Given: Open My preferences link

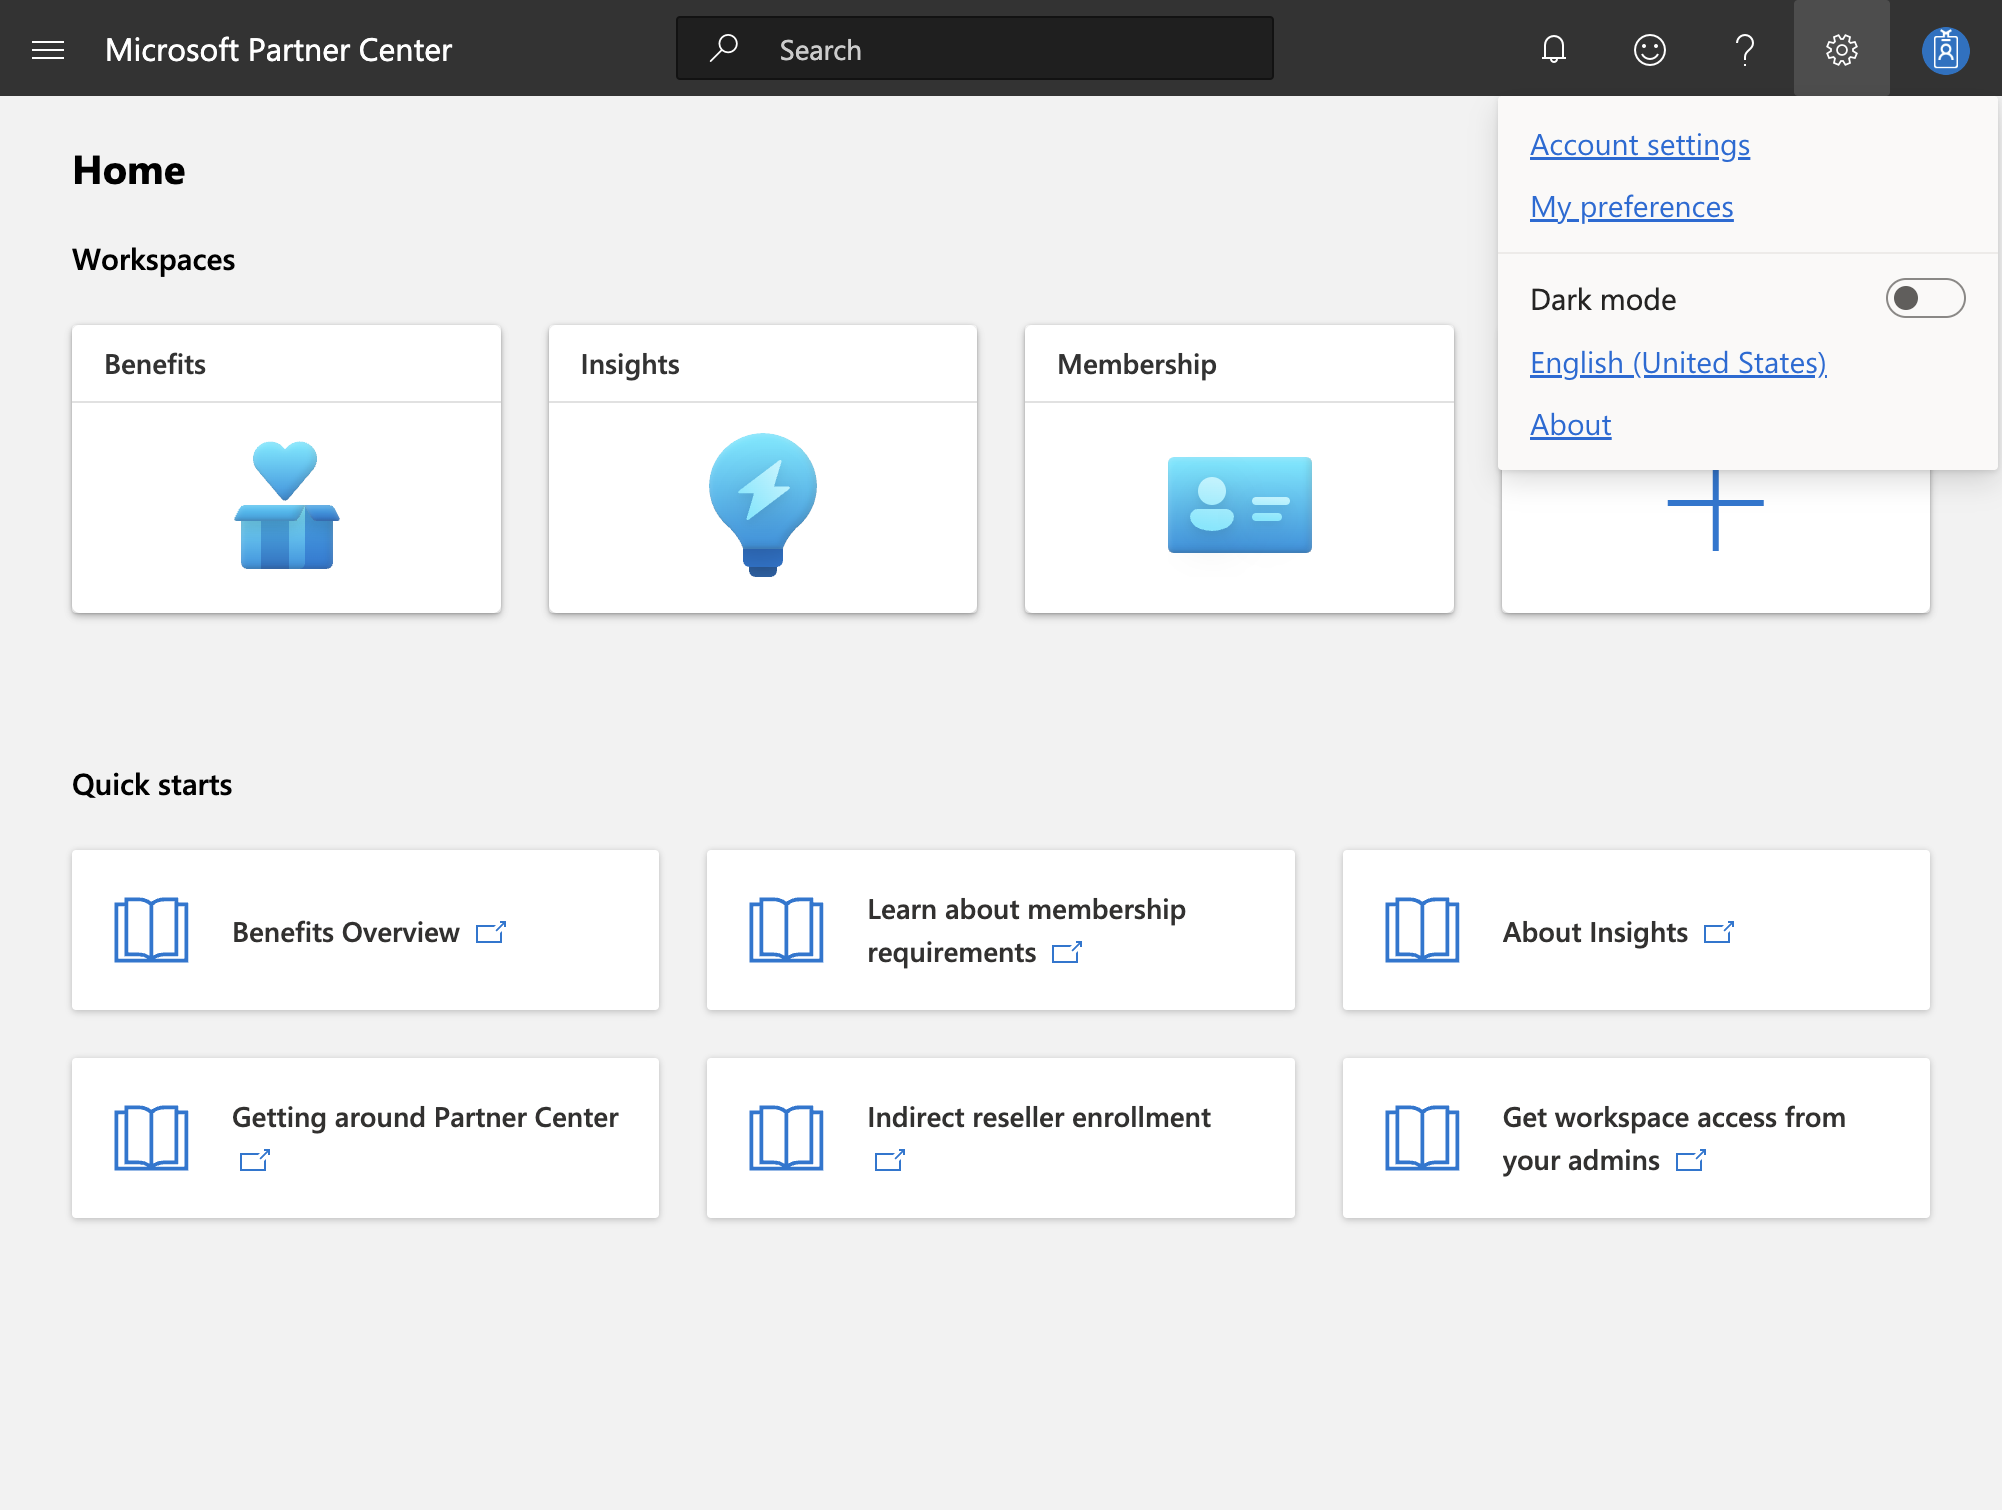Looking at the screenshot, I should pyautogui.click(x=1631, y=207).
